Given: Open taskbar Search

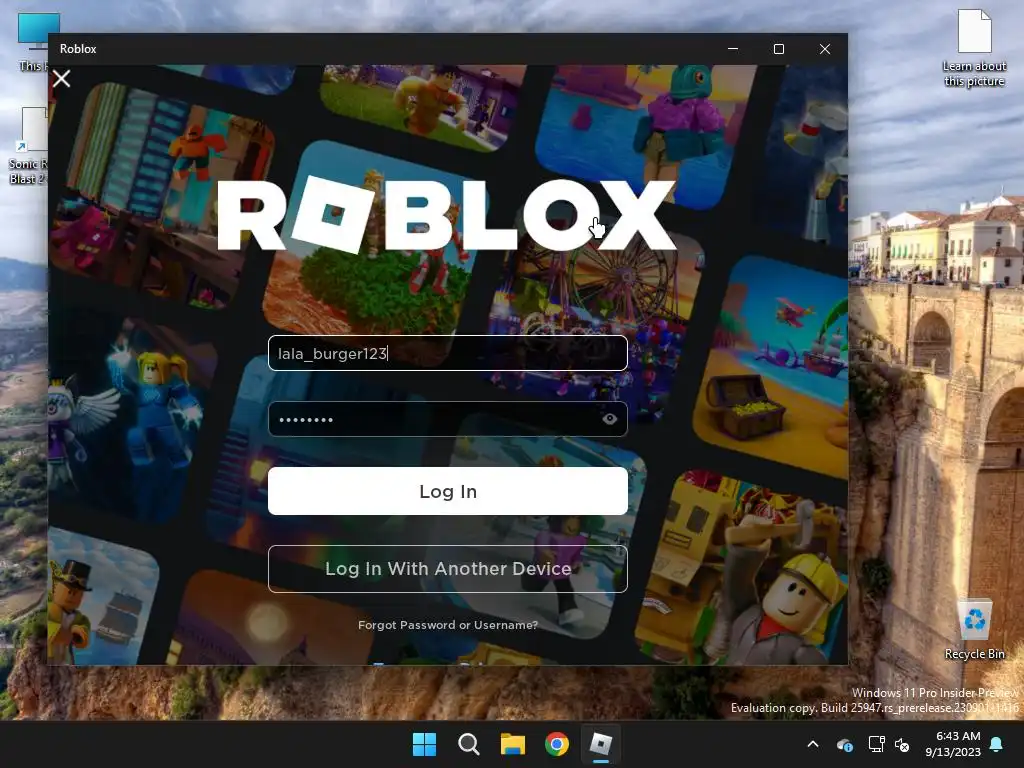Looking at the screenshot, I should [x=468, y=744].
